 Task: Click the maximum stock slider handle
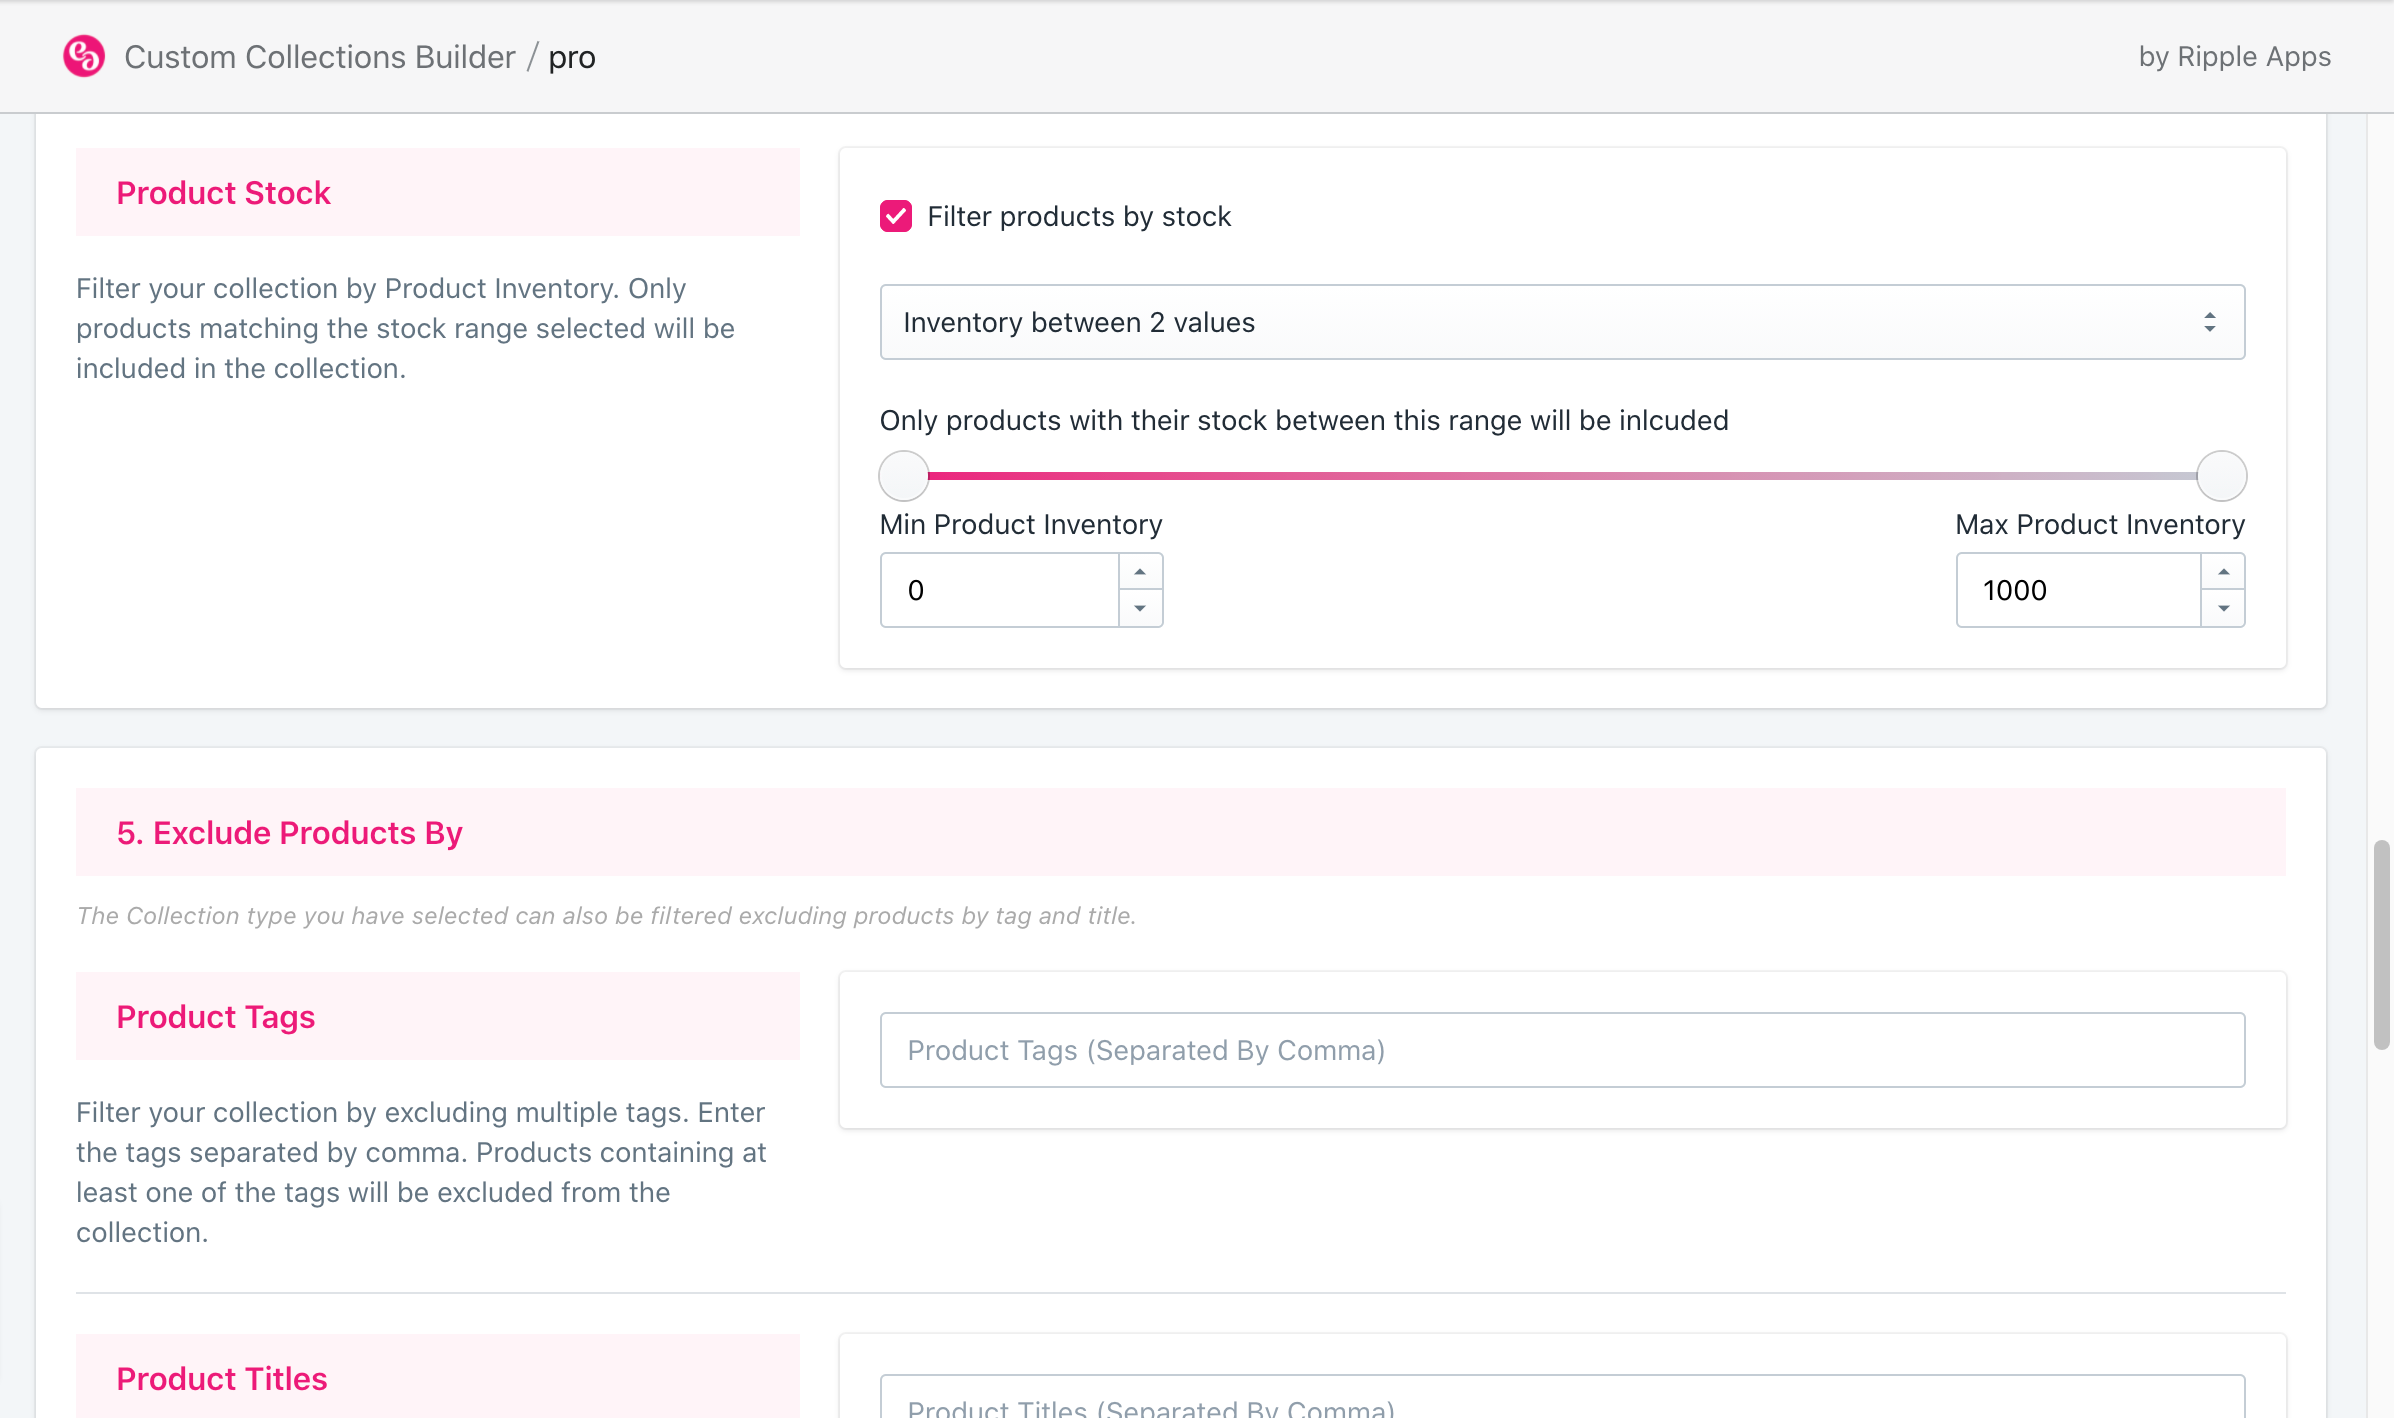pyautogui.click(x=2221, y=476)
